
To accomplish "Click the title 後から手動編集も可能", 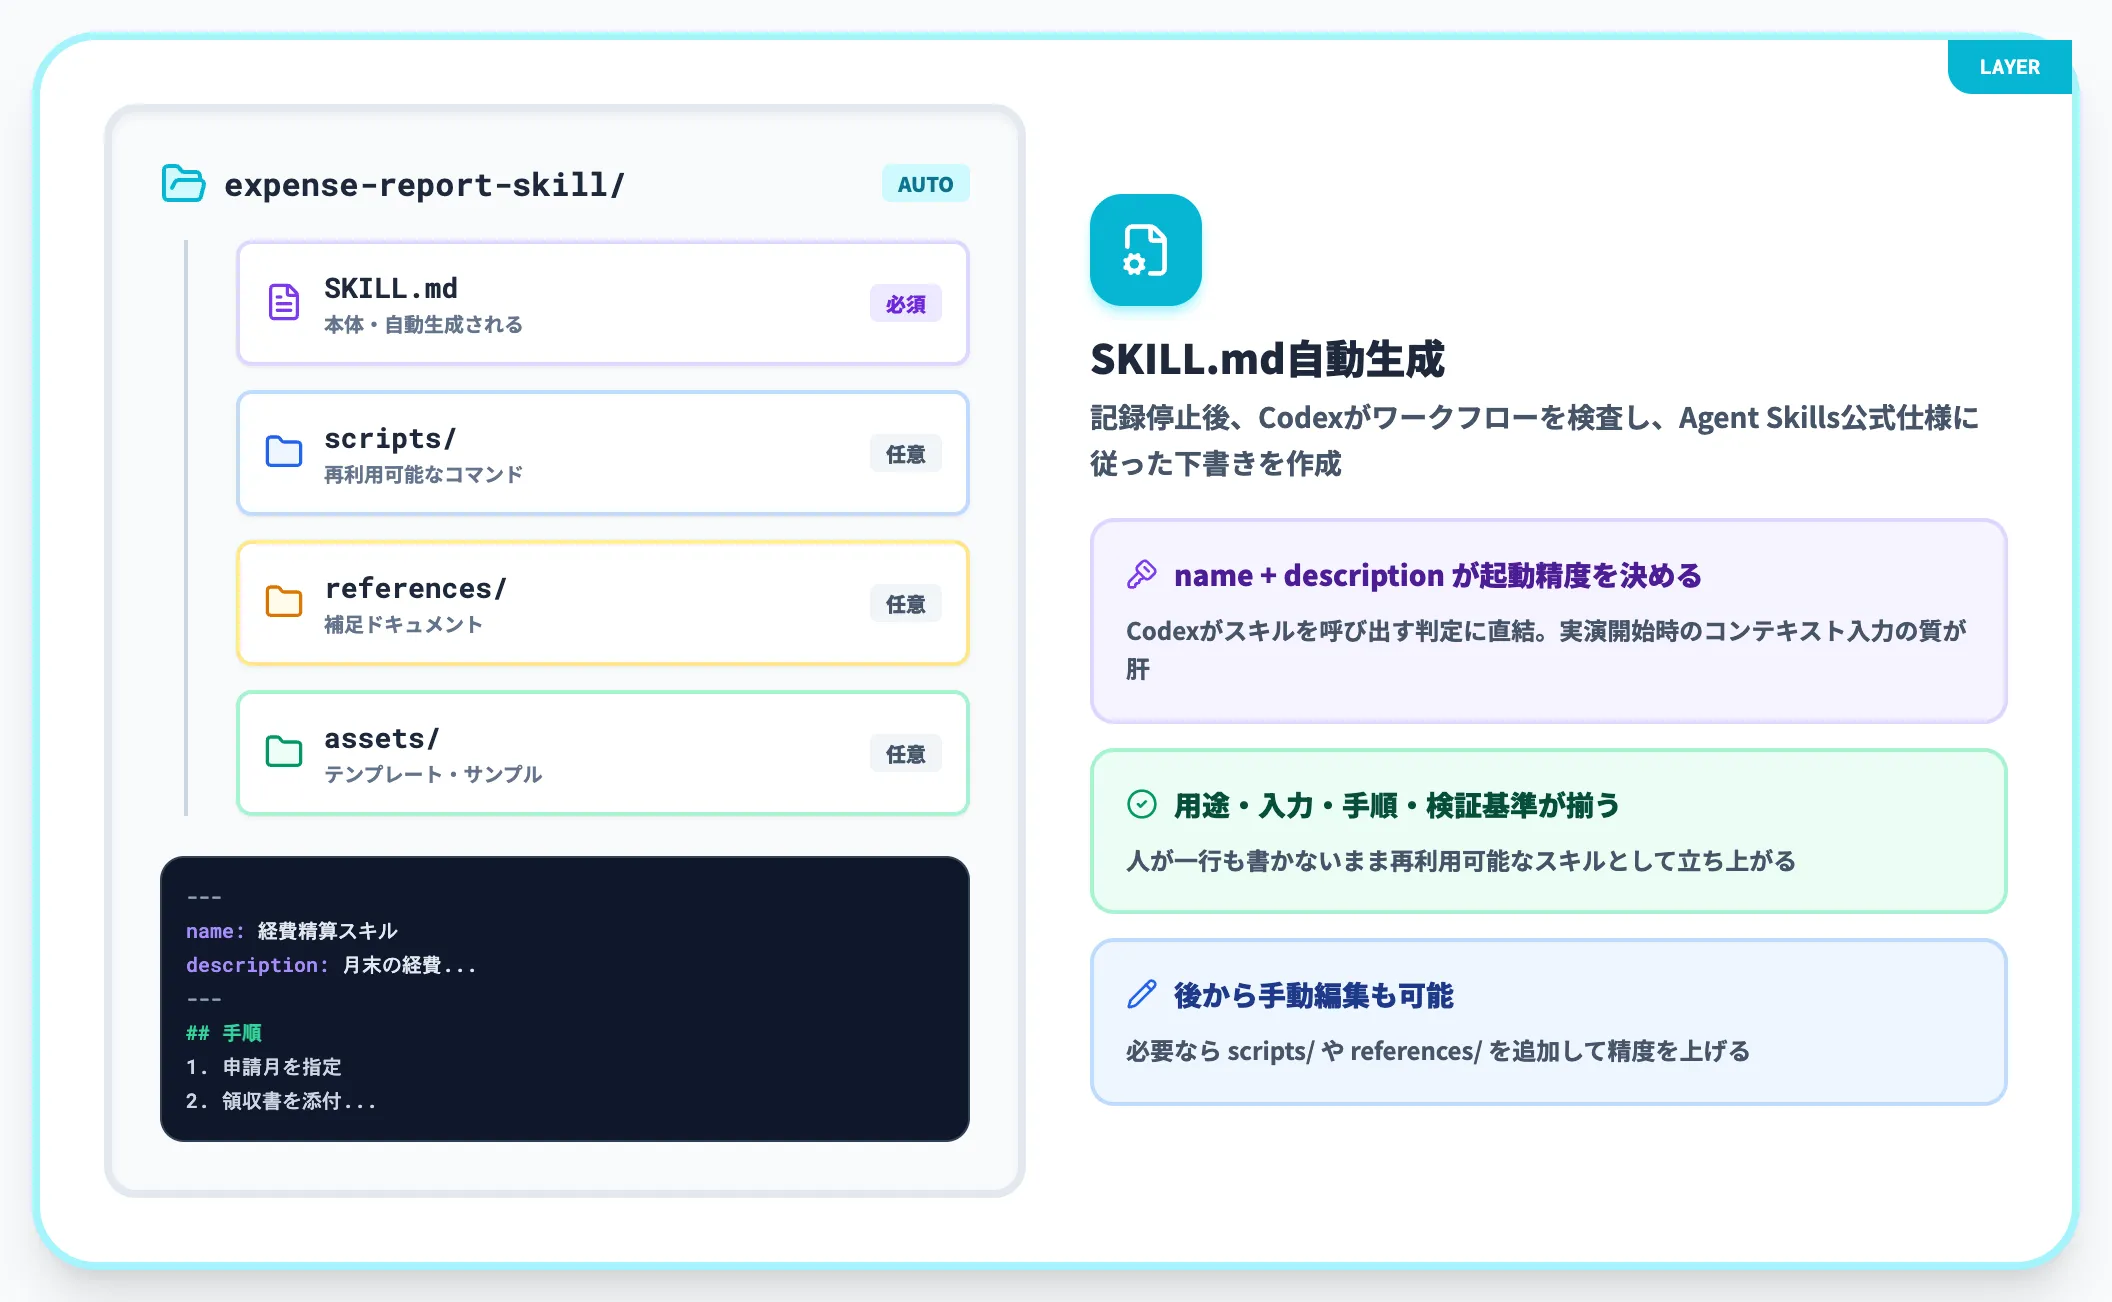I will pyautogui.click(x=1313, y=995).
